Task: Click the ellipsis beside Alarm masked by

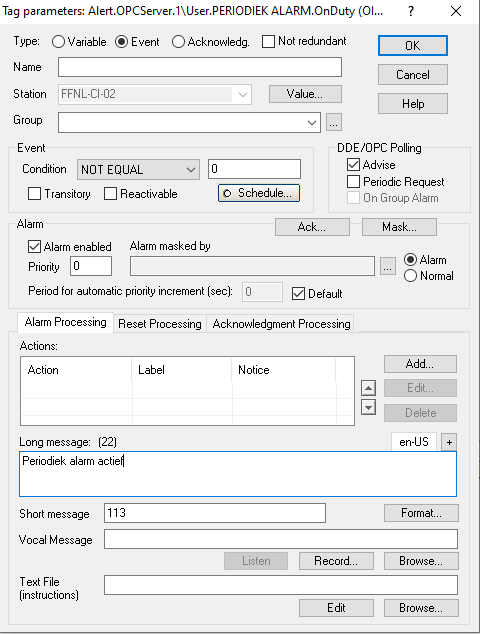Action: pos(388,266)
